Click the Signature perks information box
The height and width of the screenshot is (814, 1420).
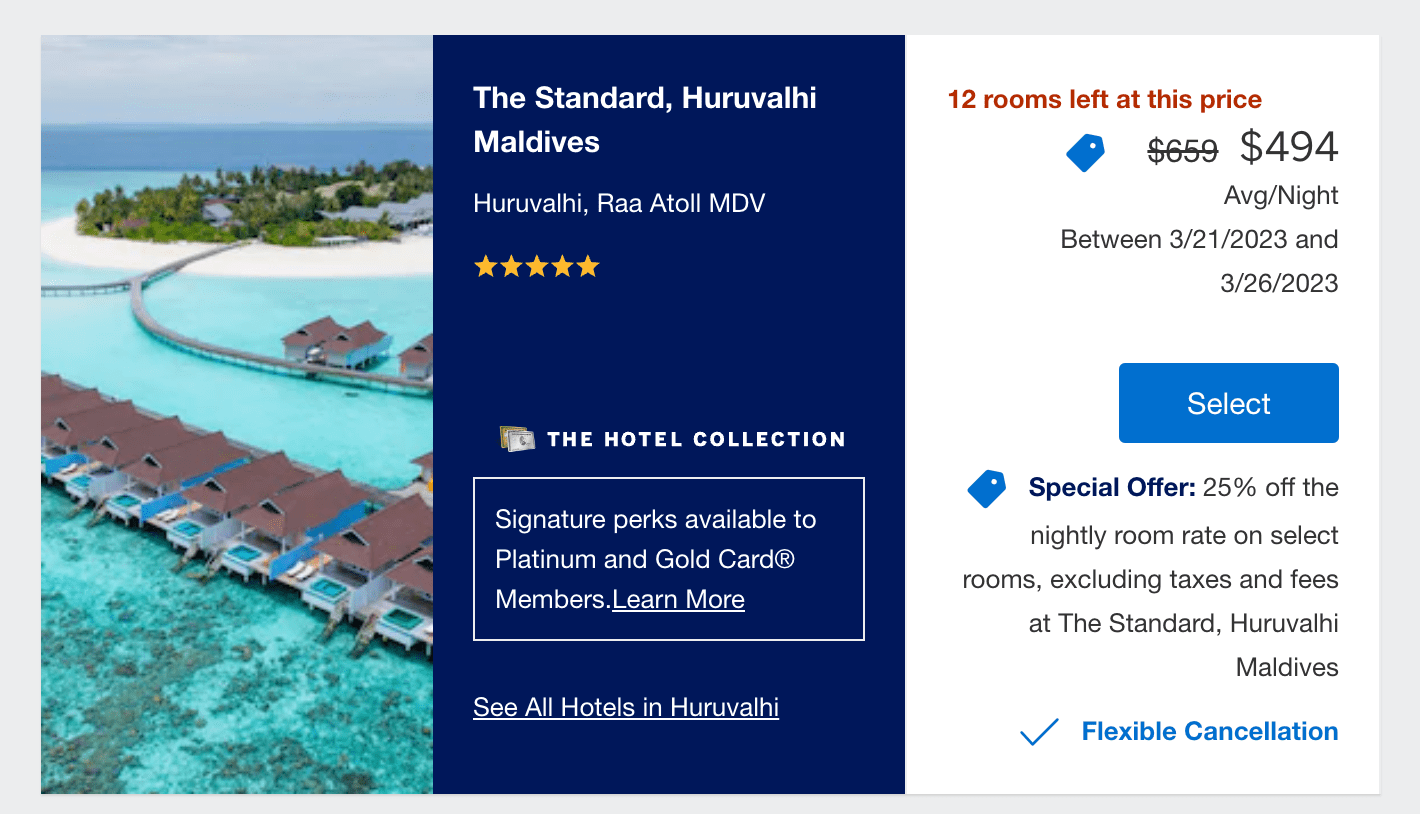click(x=668, y=558)
